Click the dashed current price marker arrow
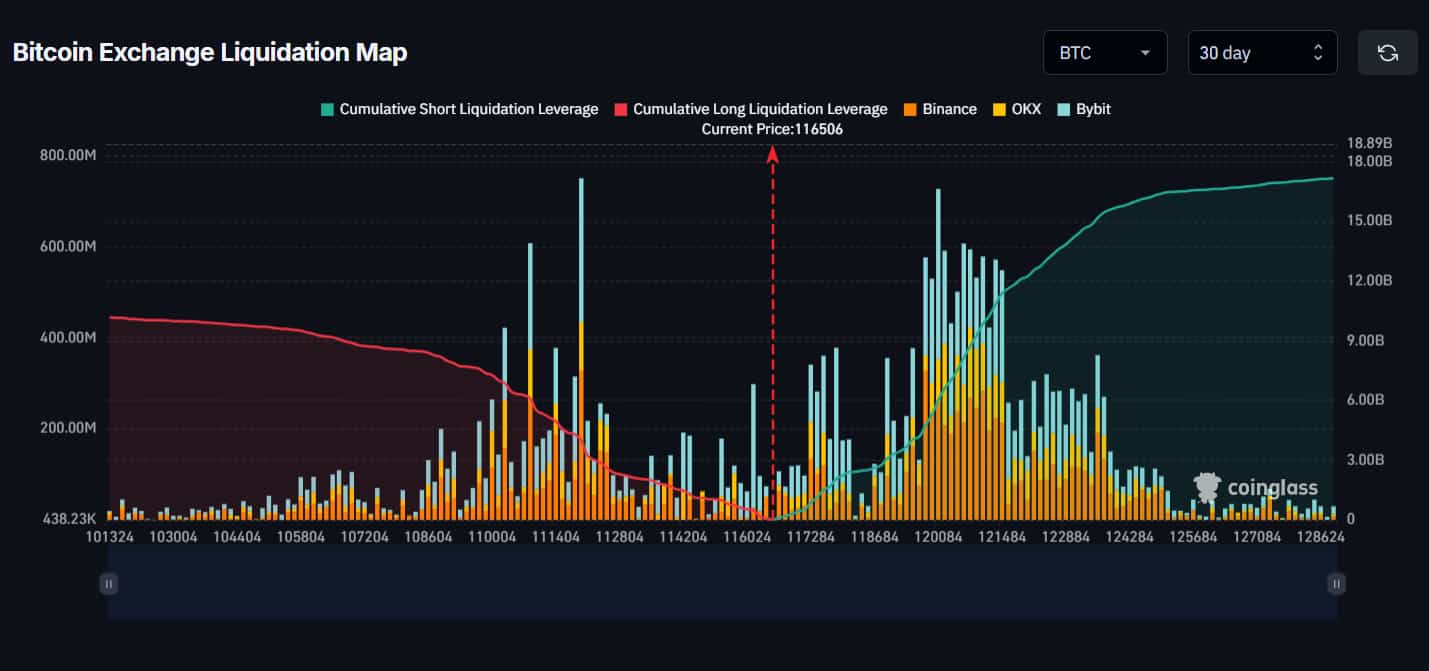Image resolution: width=1429 pixels, height=671 pixels. (x=771, y=155)
